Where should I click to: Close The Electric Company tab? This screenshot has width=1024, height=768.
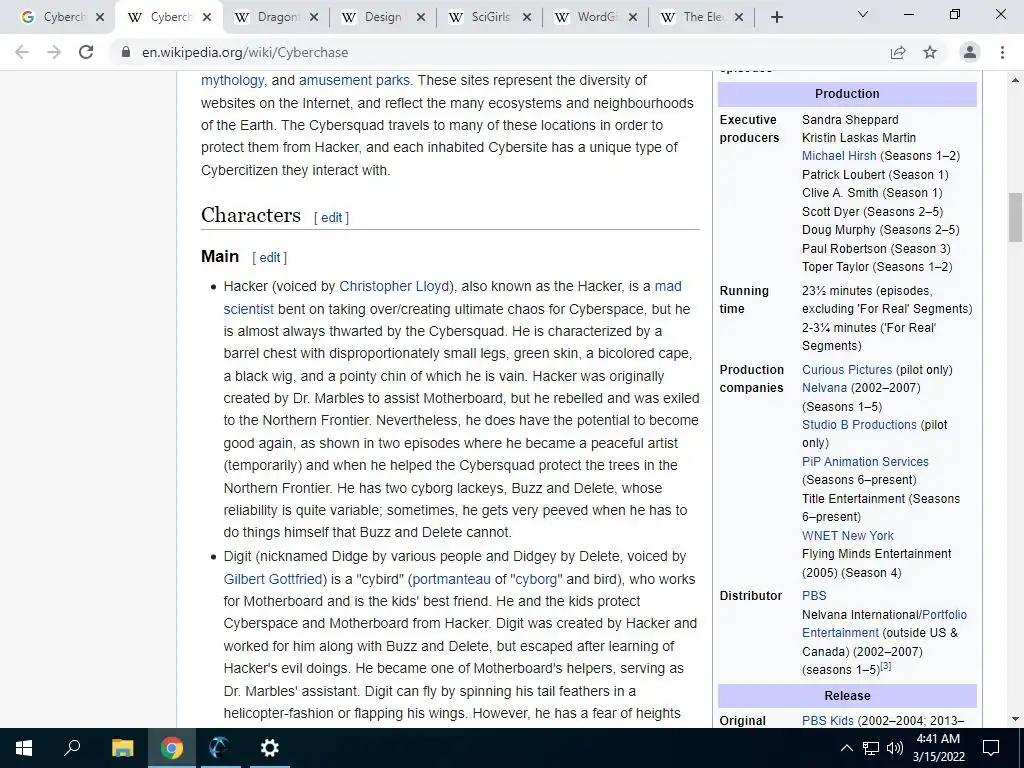tap(739, 18)
